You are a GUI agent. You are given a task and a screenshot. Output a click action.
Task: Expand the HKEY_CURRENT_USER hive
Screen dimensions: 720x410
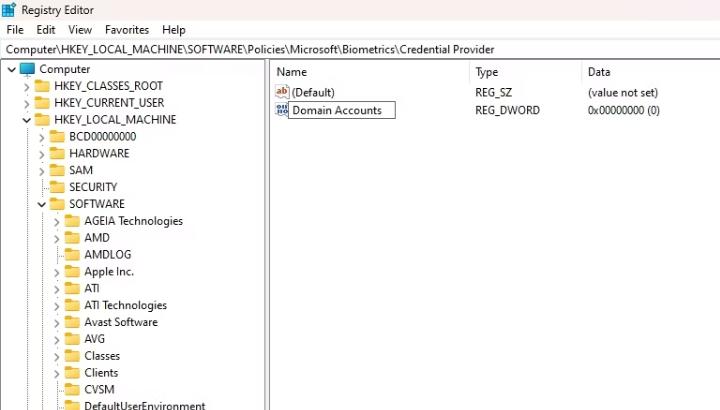[x=27, y=104]
